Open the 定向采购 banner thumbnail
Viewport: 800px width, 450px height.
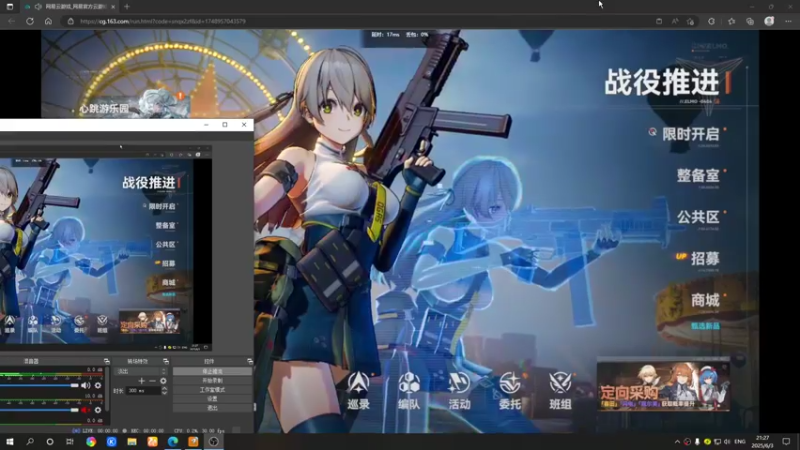(x=663, y=386)
